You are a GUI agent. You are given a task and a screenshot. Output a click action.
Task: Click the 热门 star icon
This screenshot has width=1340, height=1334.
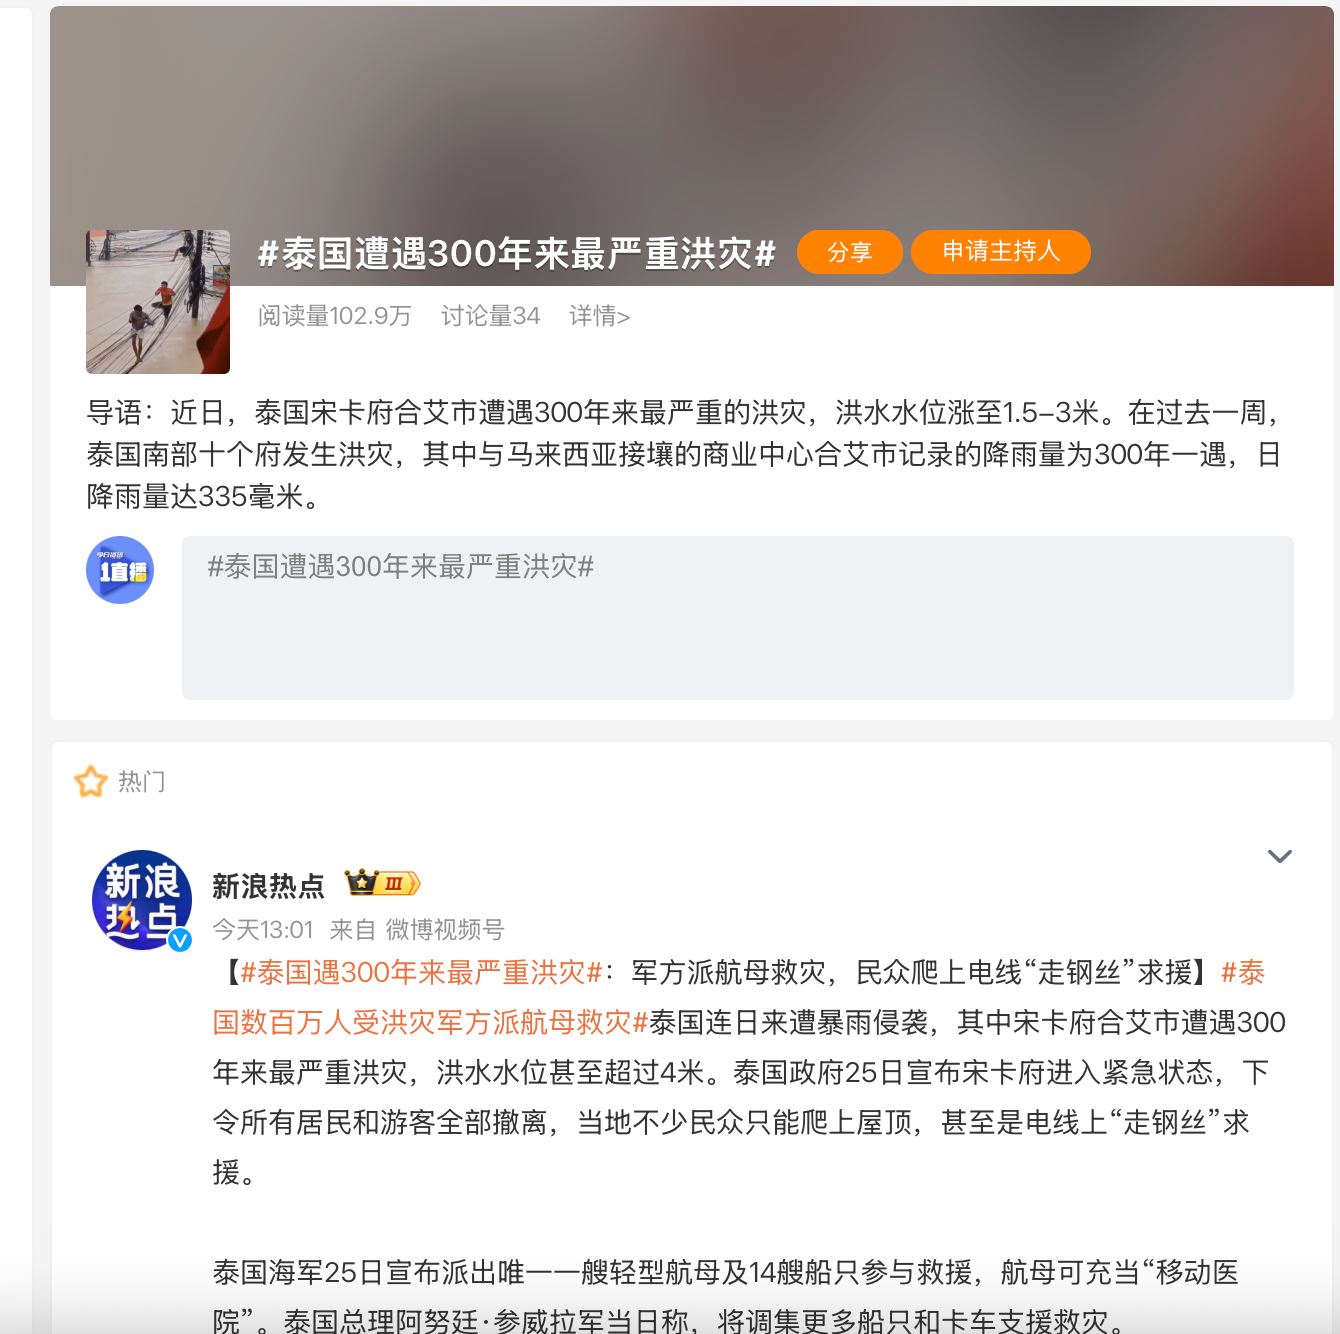click(91, 781)
